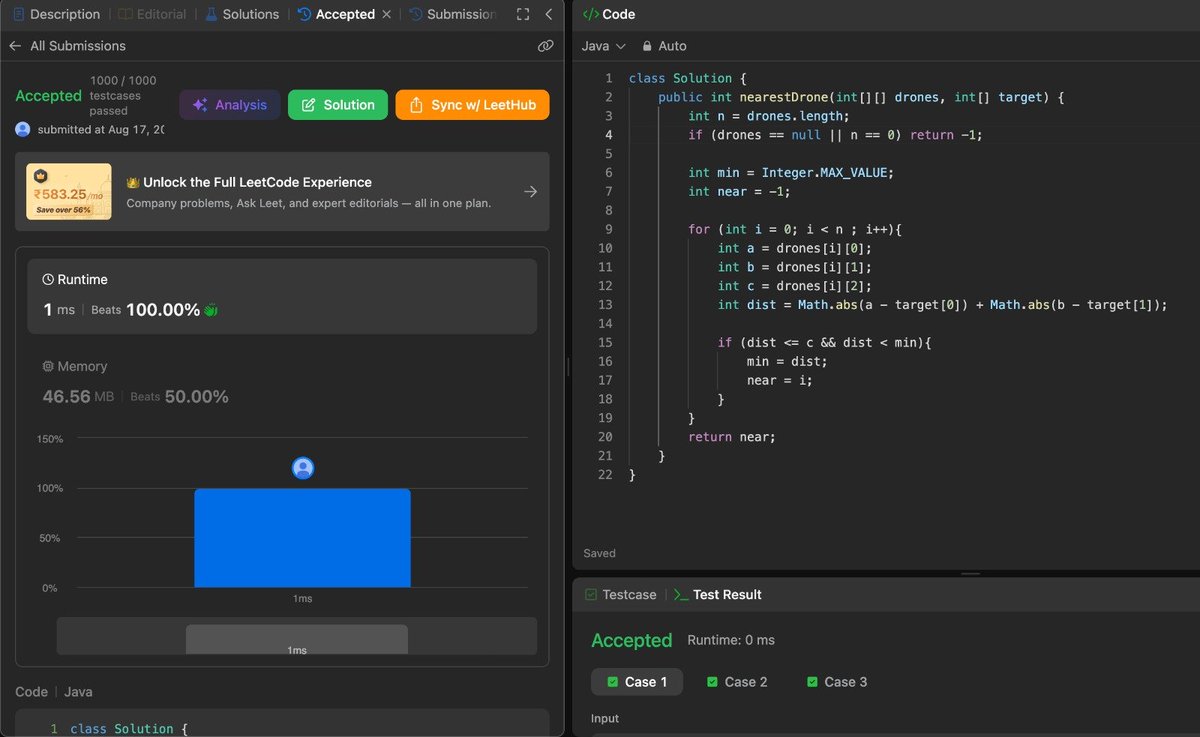
Task: Click the line 'if (dist <= c && dist < min){'
Action: click(824, 342)
